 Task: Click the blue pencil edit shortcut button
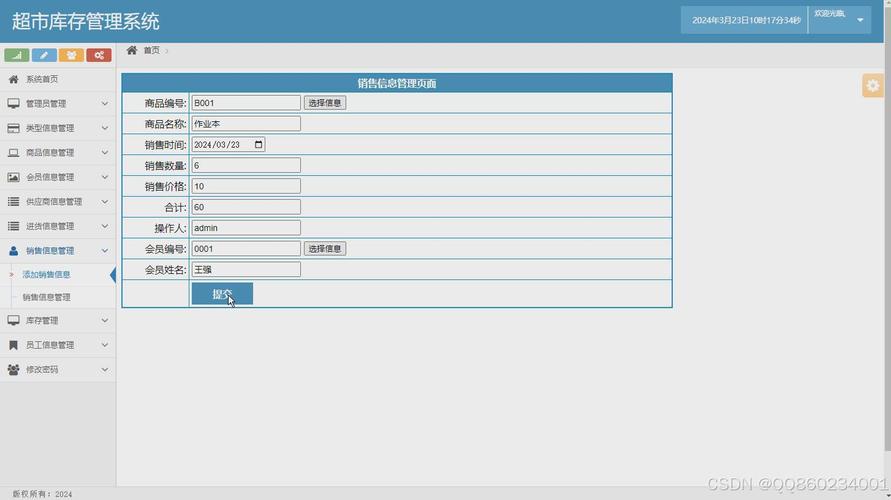point(44,55)
